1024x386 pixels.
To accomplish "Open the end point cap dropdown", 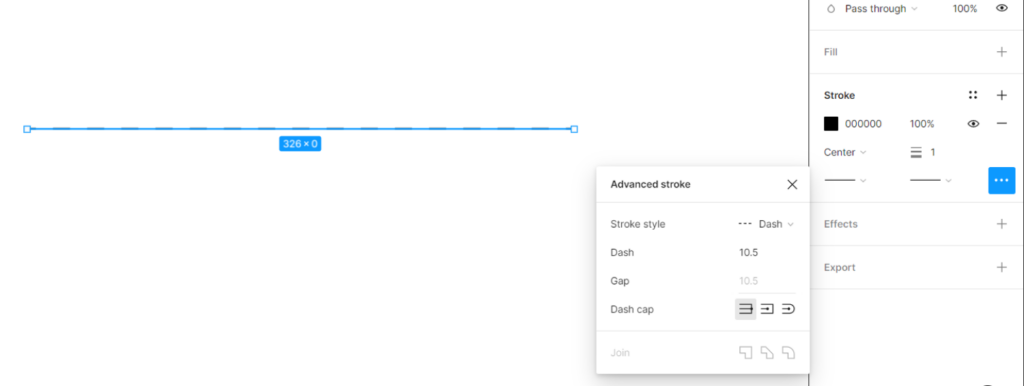I will [931, 180].
